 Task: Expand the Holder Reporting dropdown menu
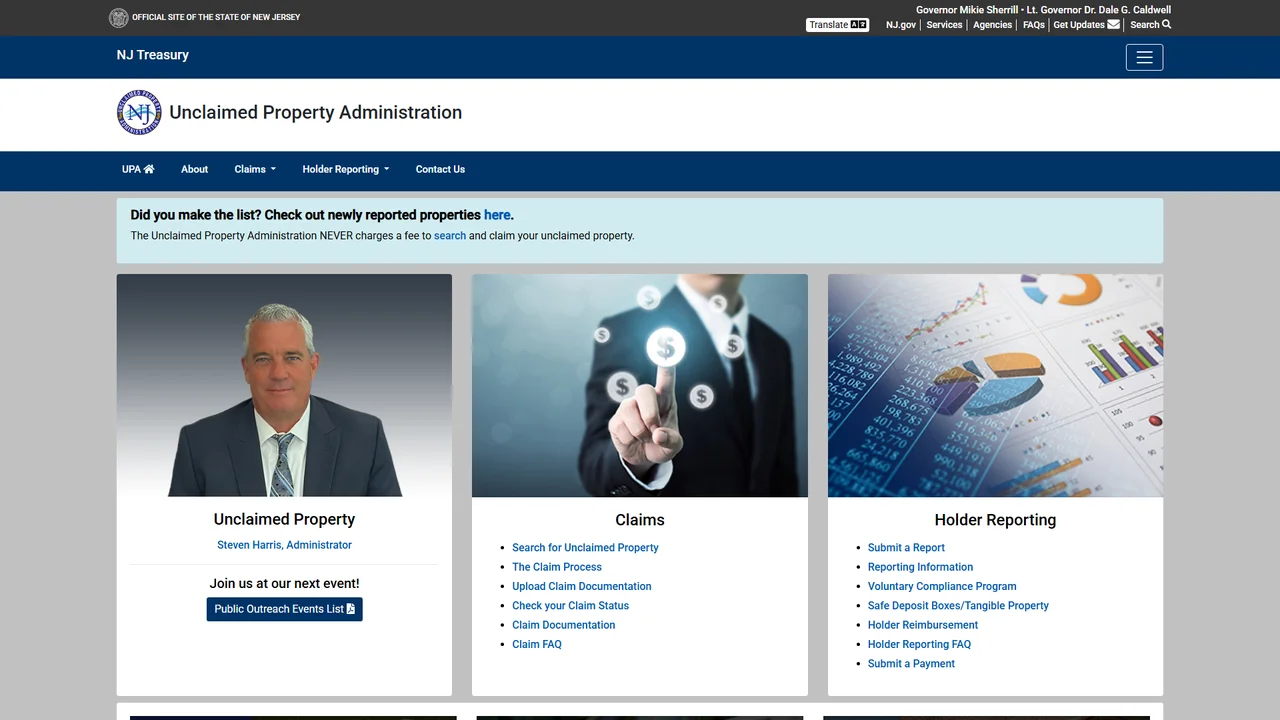(x=346, y=169)
